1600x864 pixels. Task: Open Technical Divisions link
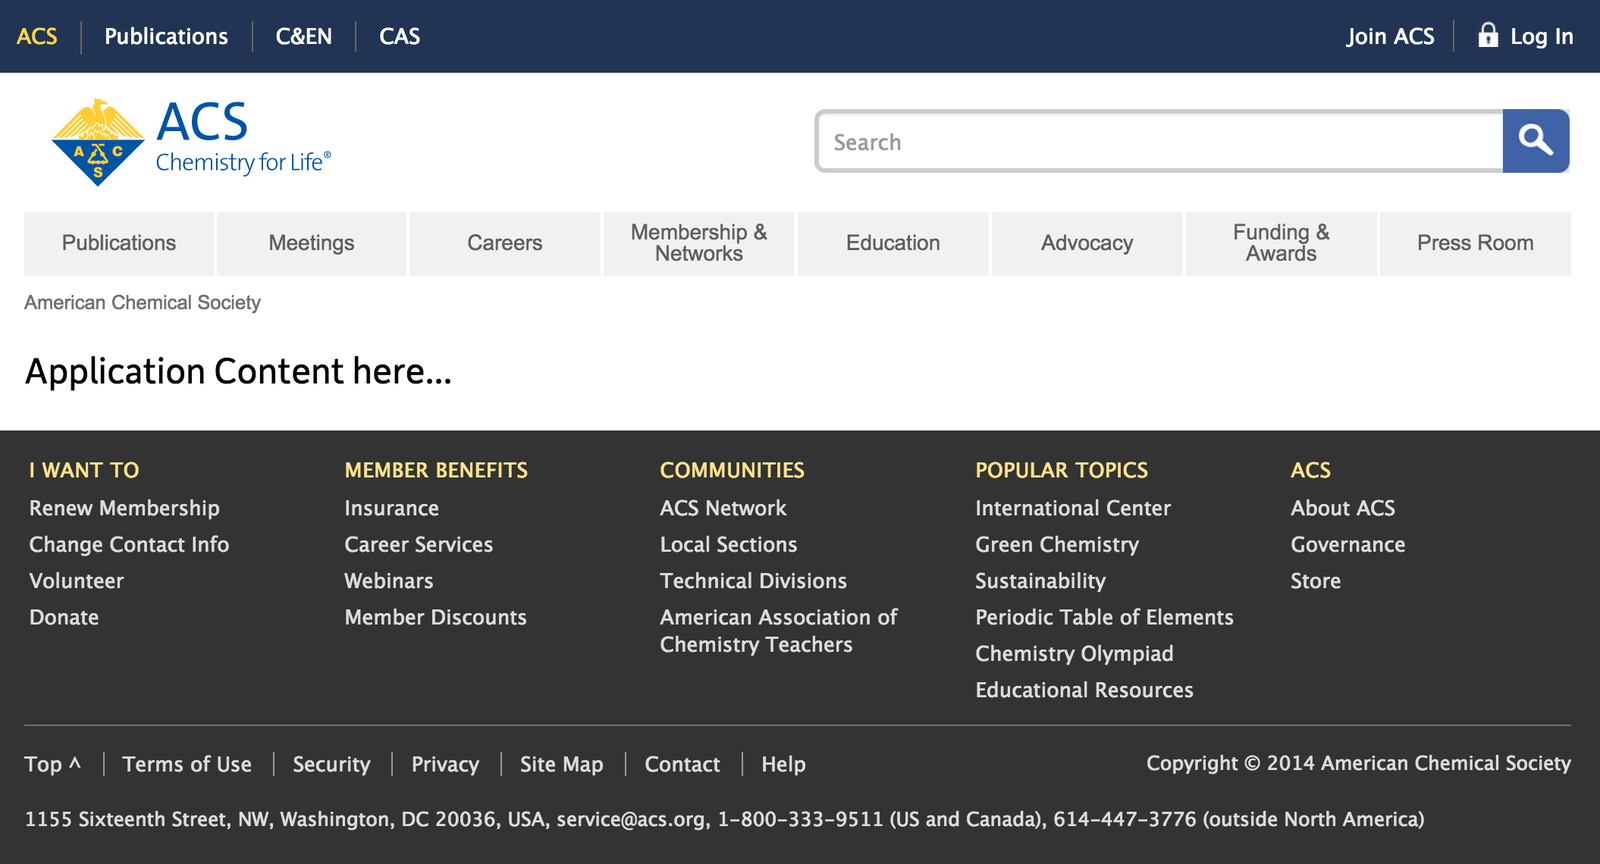pyautogui.click(x=753, y=581)
